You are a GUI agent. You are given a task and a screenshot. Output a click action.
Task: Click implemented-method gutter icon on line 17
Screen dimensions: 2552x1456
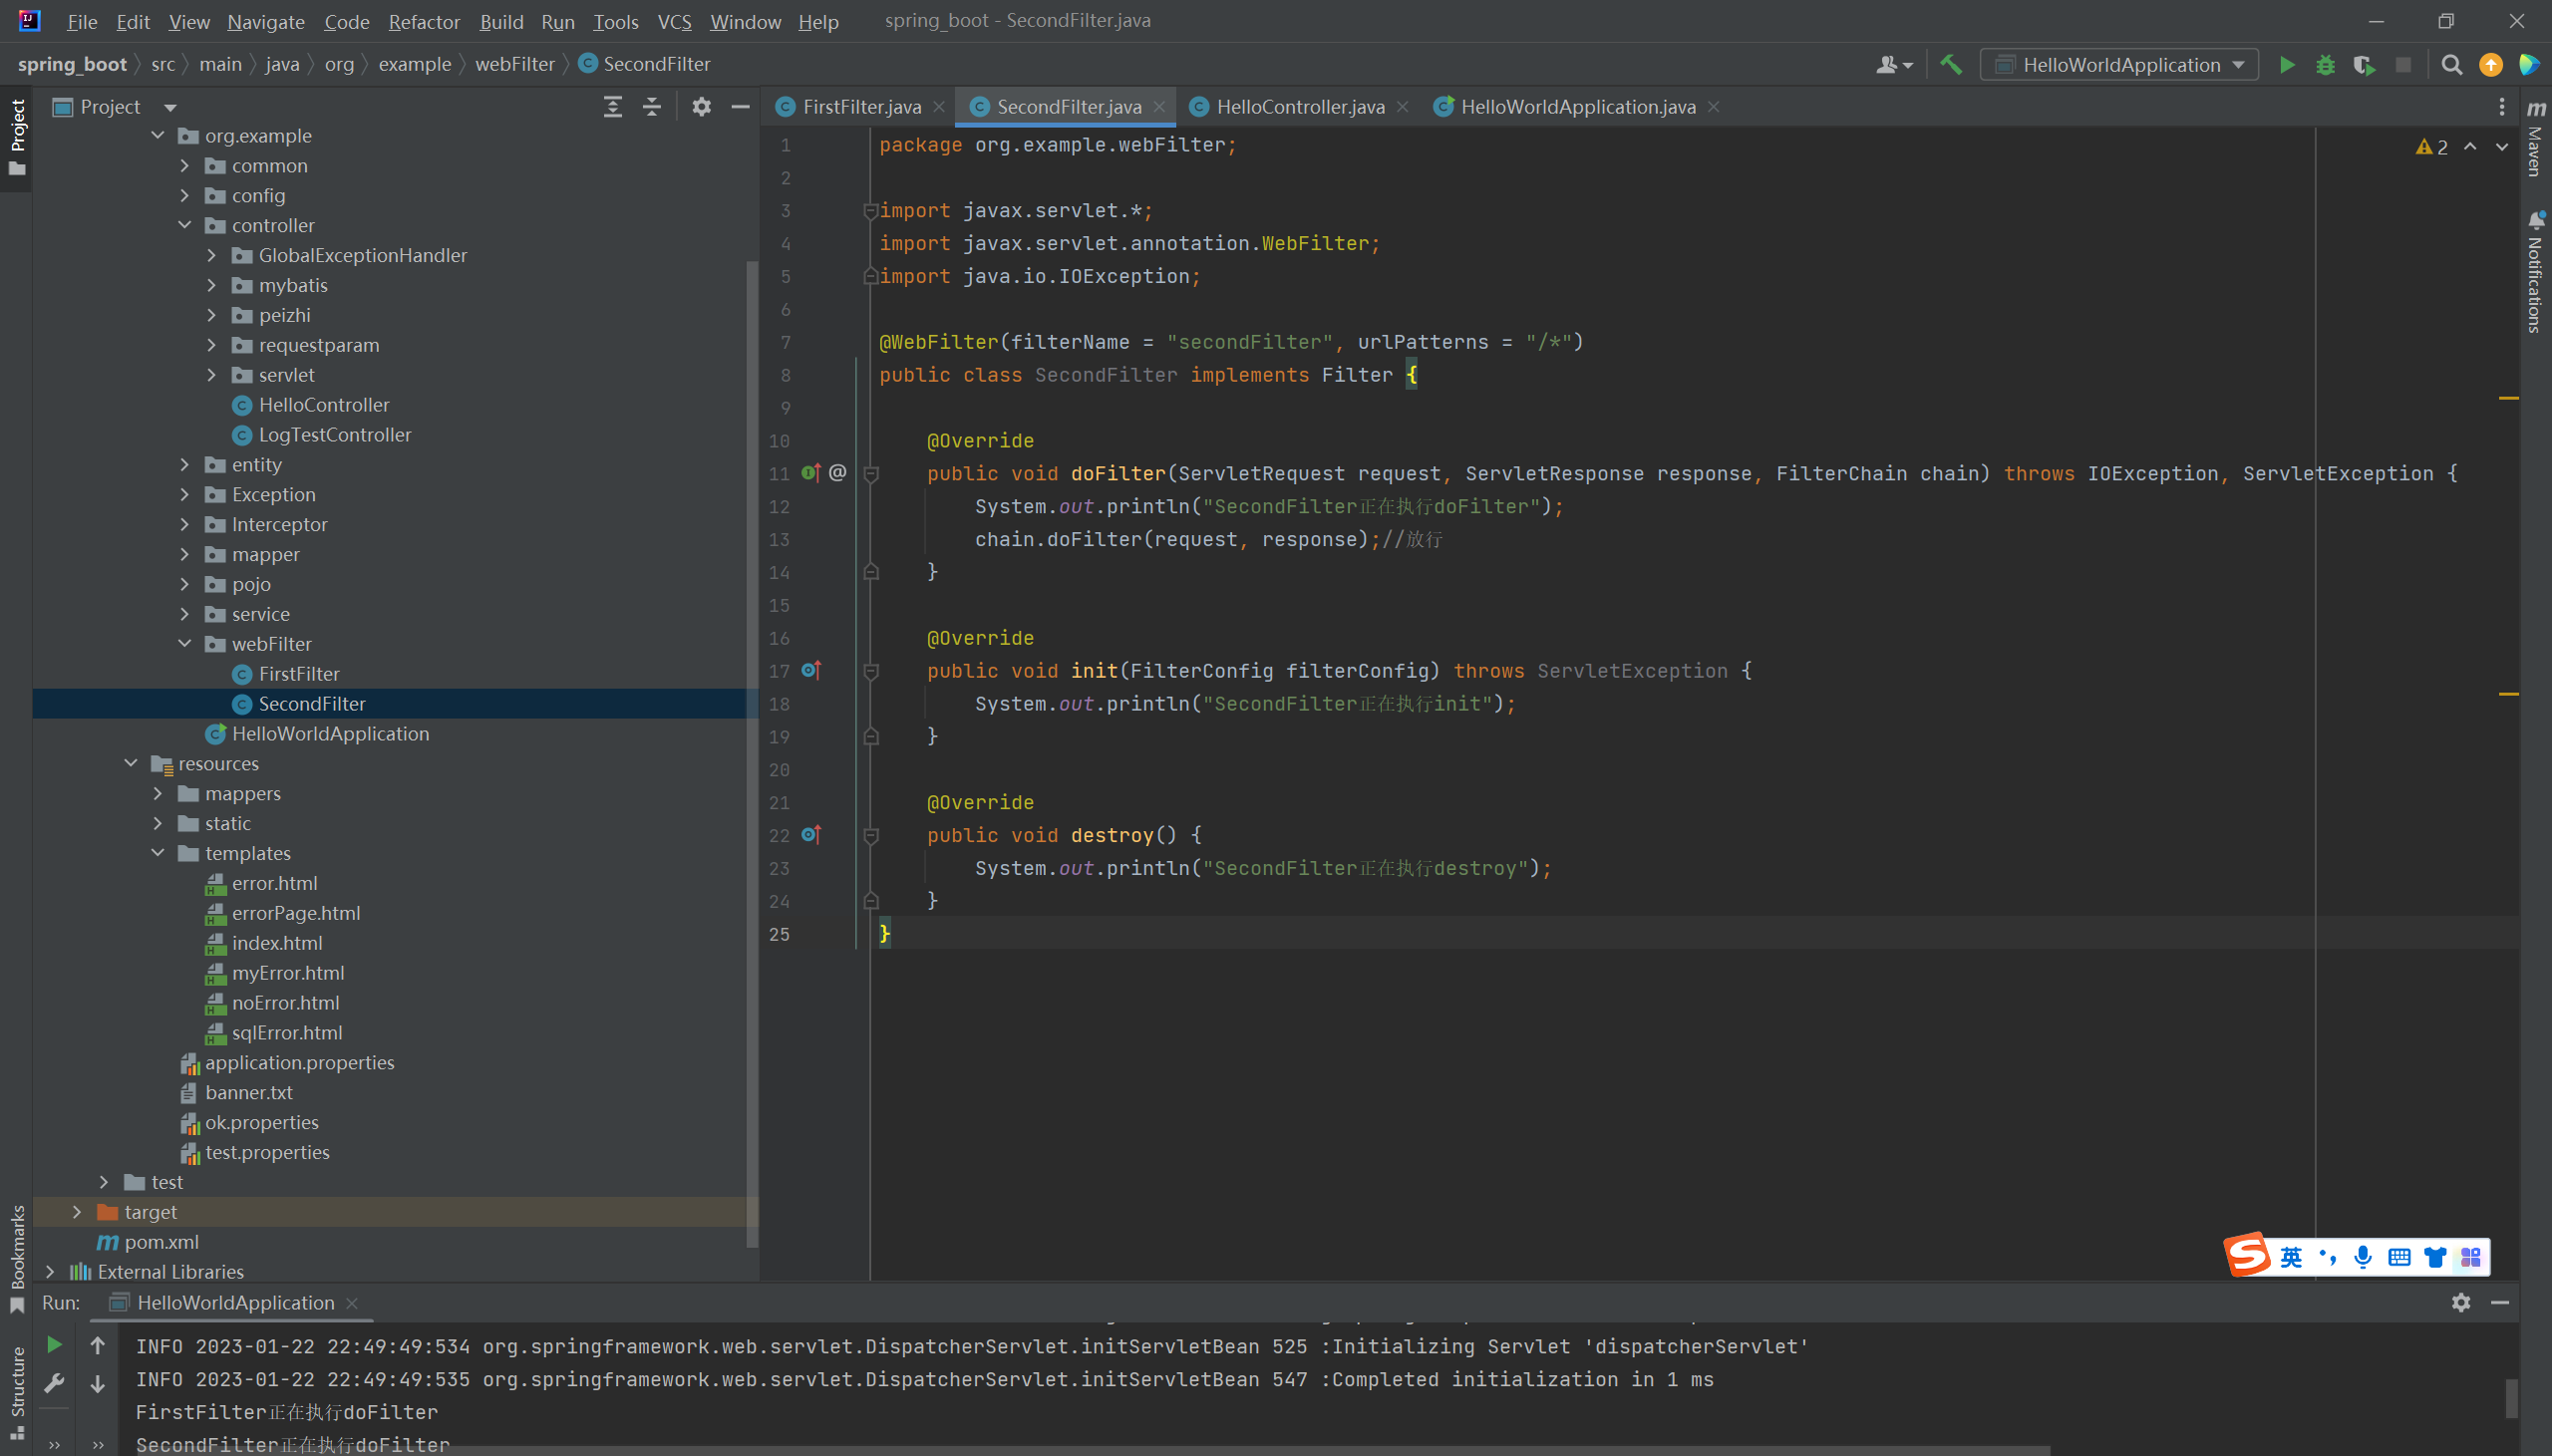pyautogui.click(x=811, y=670)
